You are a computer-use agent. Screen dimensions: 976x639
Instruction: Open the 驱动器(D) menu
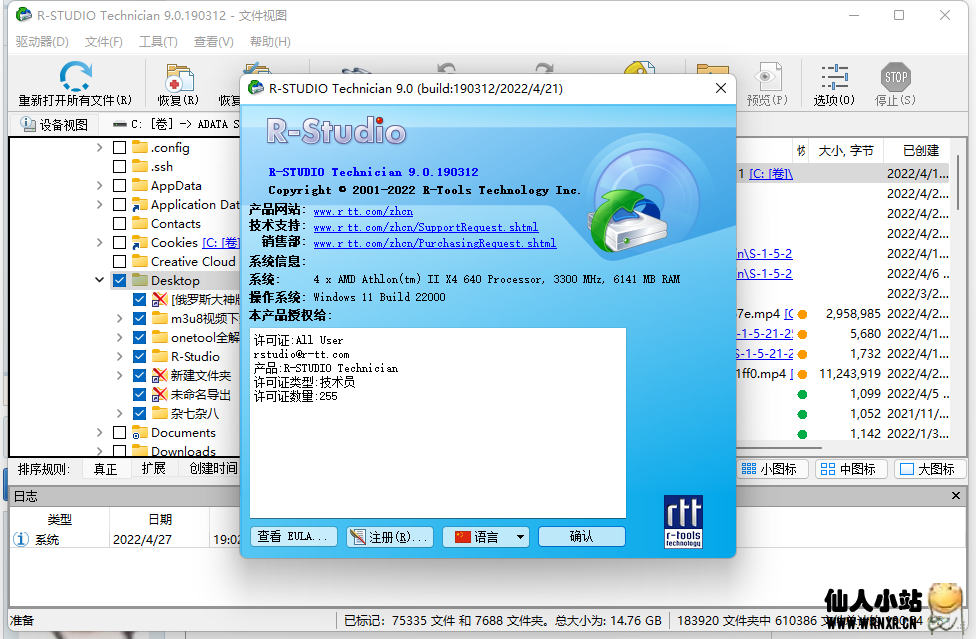pyautogui.click(x=42, y=42)
